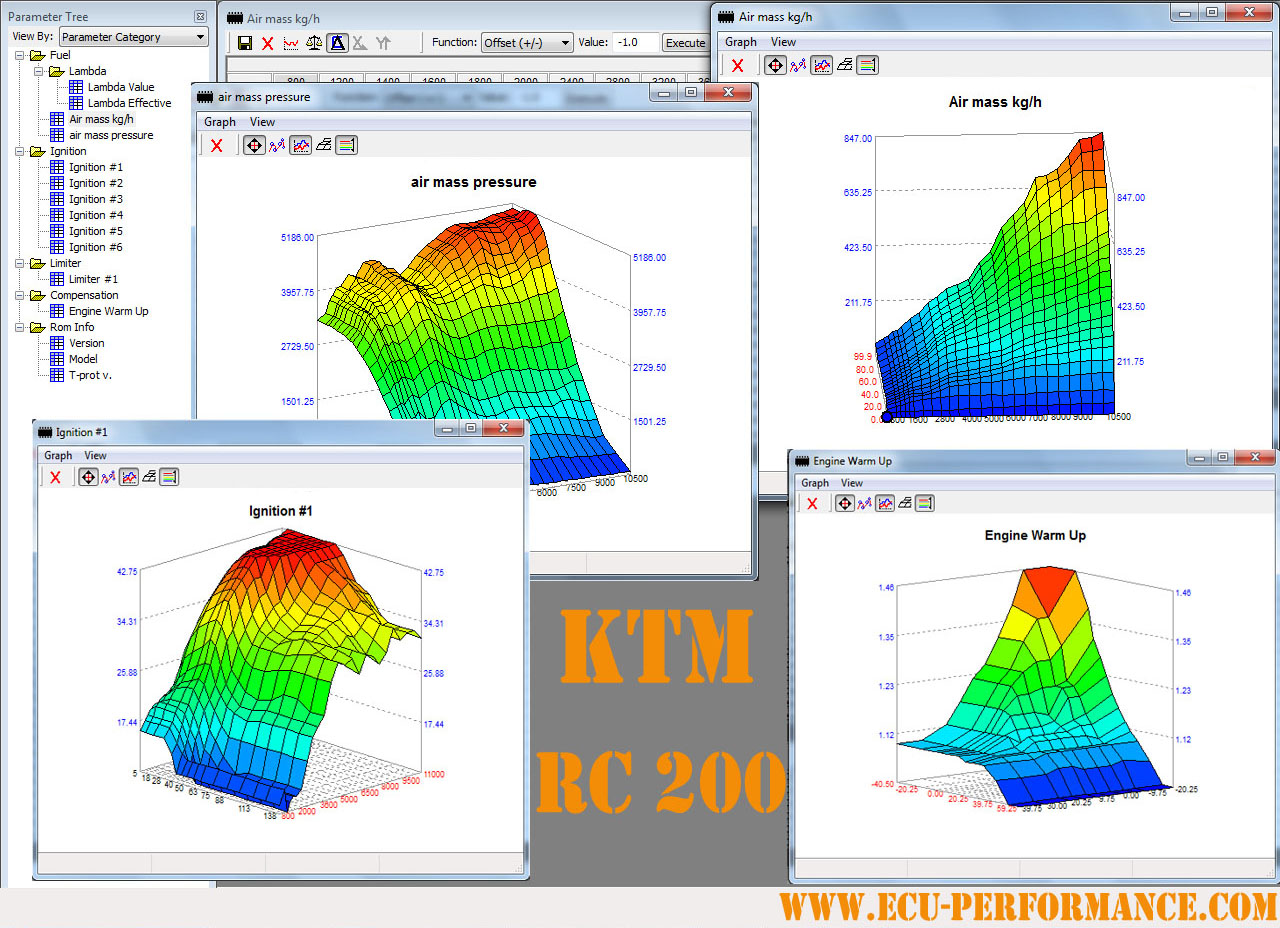Toggle area chart icon in Air mass kg/h graph toolbar
The width and height of the screenshot is (1280, 928).
[821, 65]
